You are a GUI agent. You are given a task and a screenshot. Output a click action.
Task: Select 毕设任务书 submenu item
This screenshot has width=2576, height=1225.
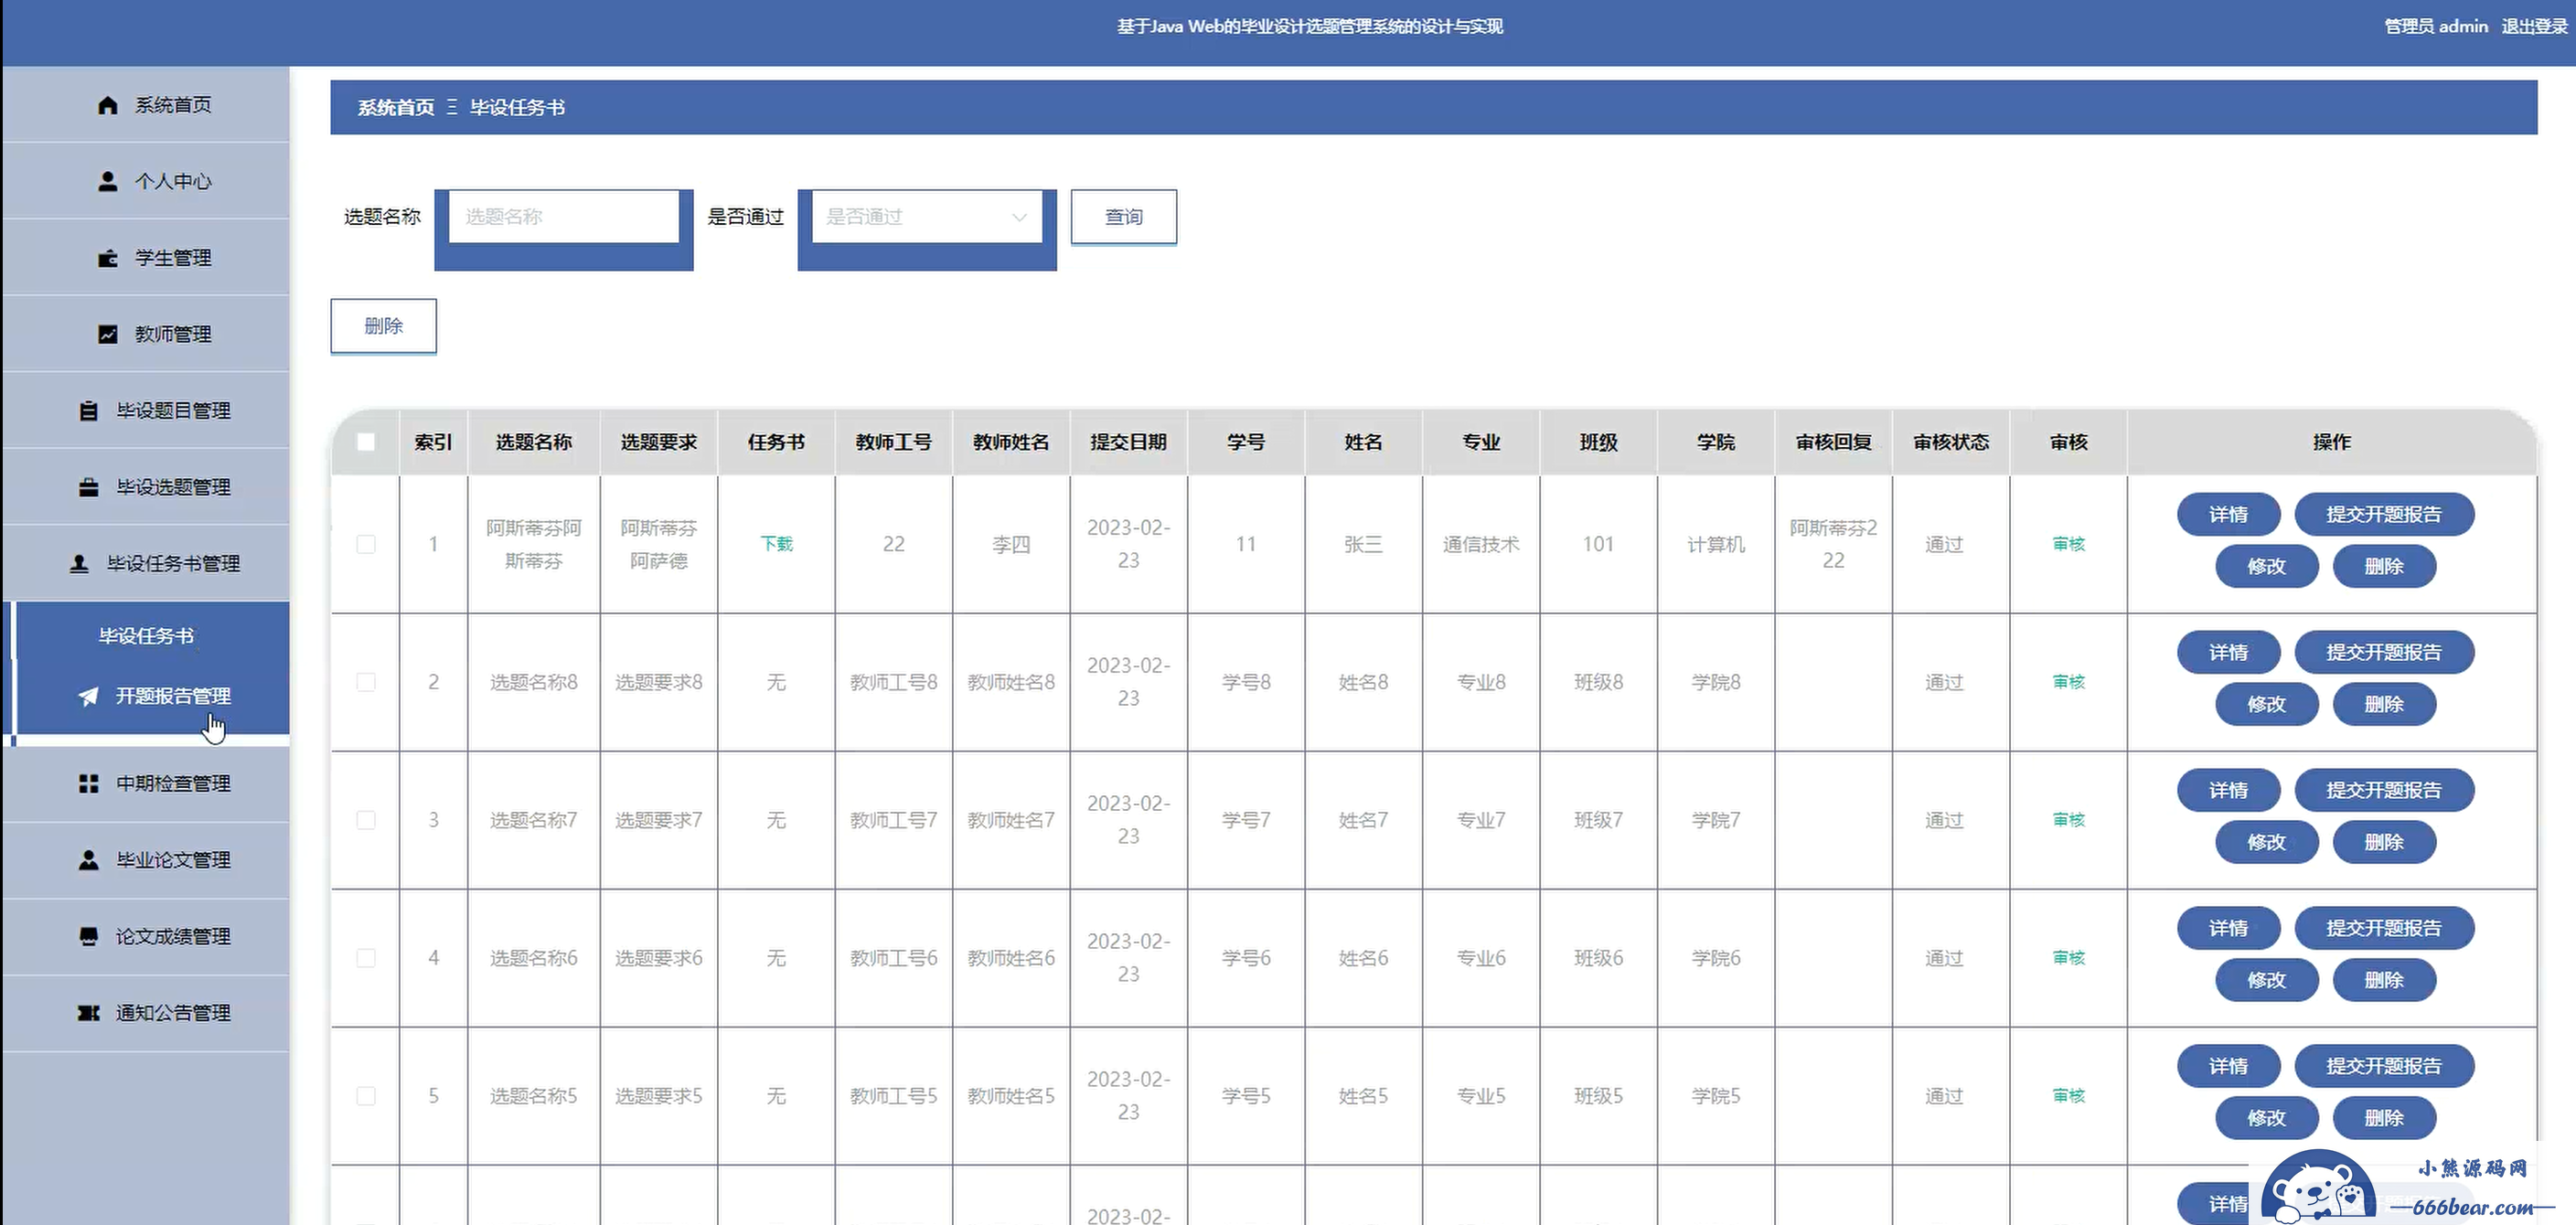pyautogui.click(x=146, y=636)
